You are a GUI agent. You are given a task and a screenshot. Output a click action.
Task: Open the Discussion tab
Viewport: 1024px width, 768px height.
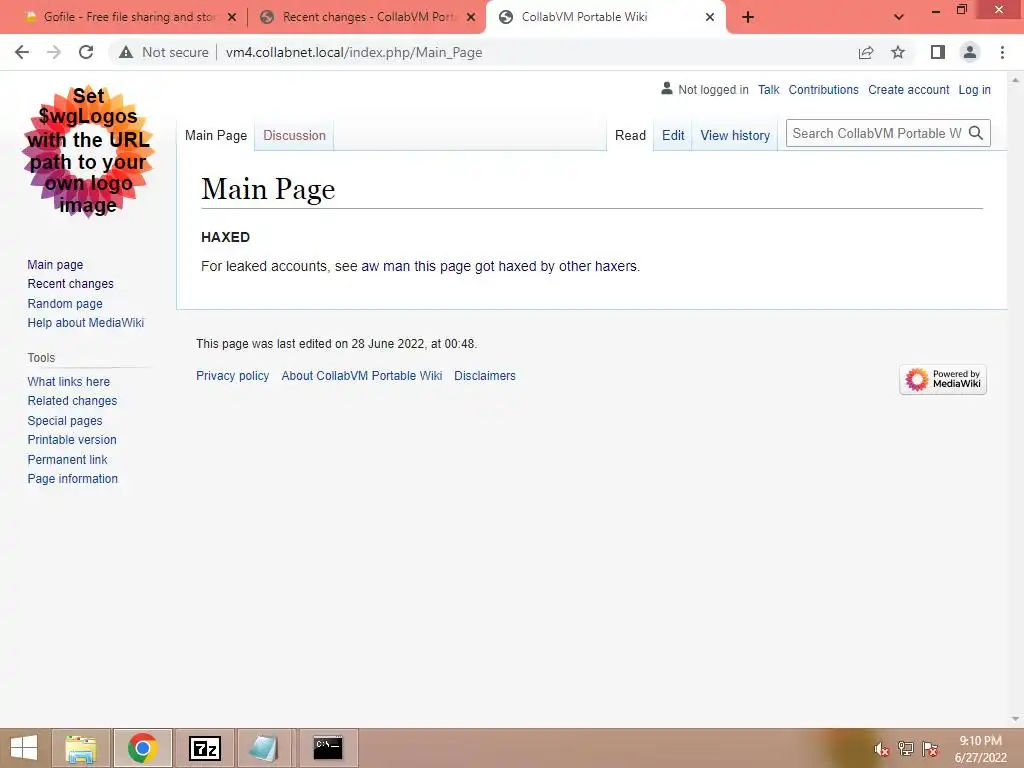tap(295, 135)
